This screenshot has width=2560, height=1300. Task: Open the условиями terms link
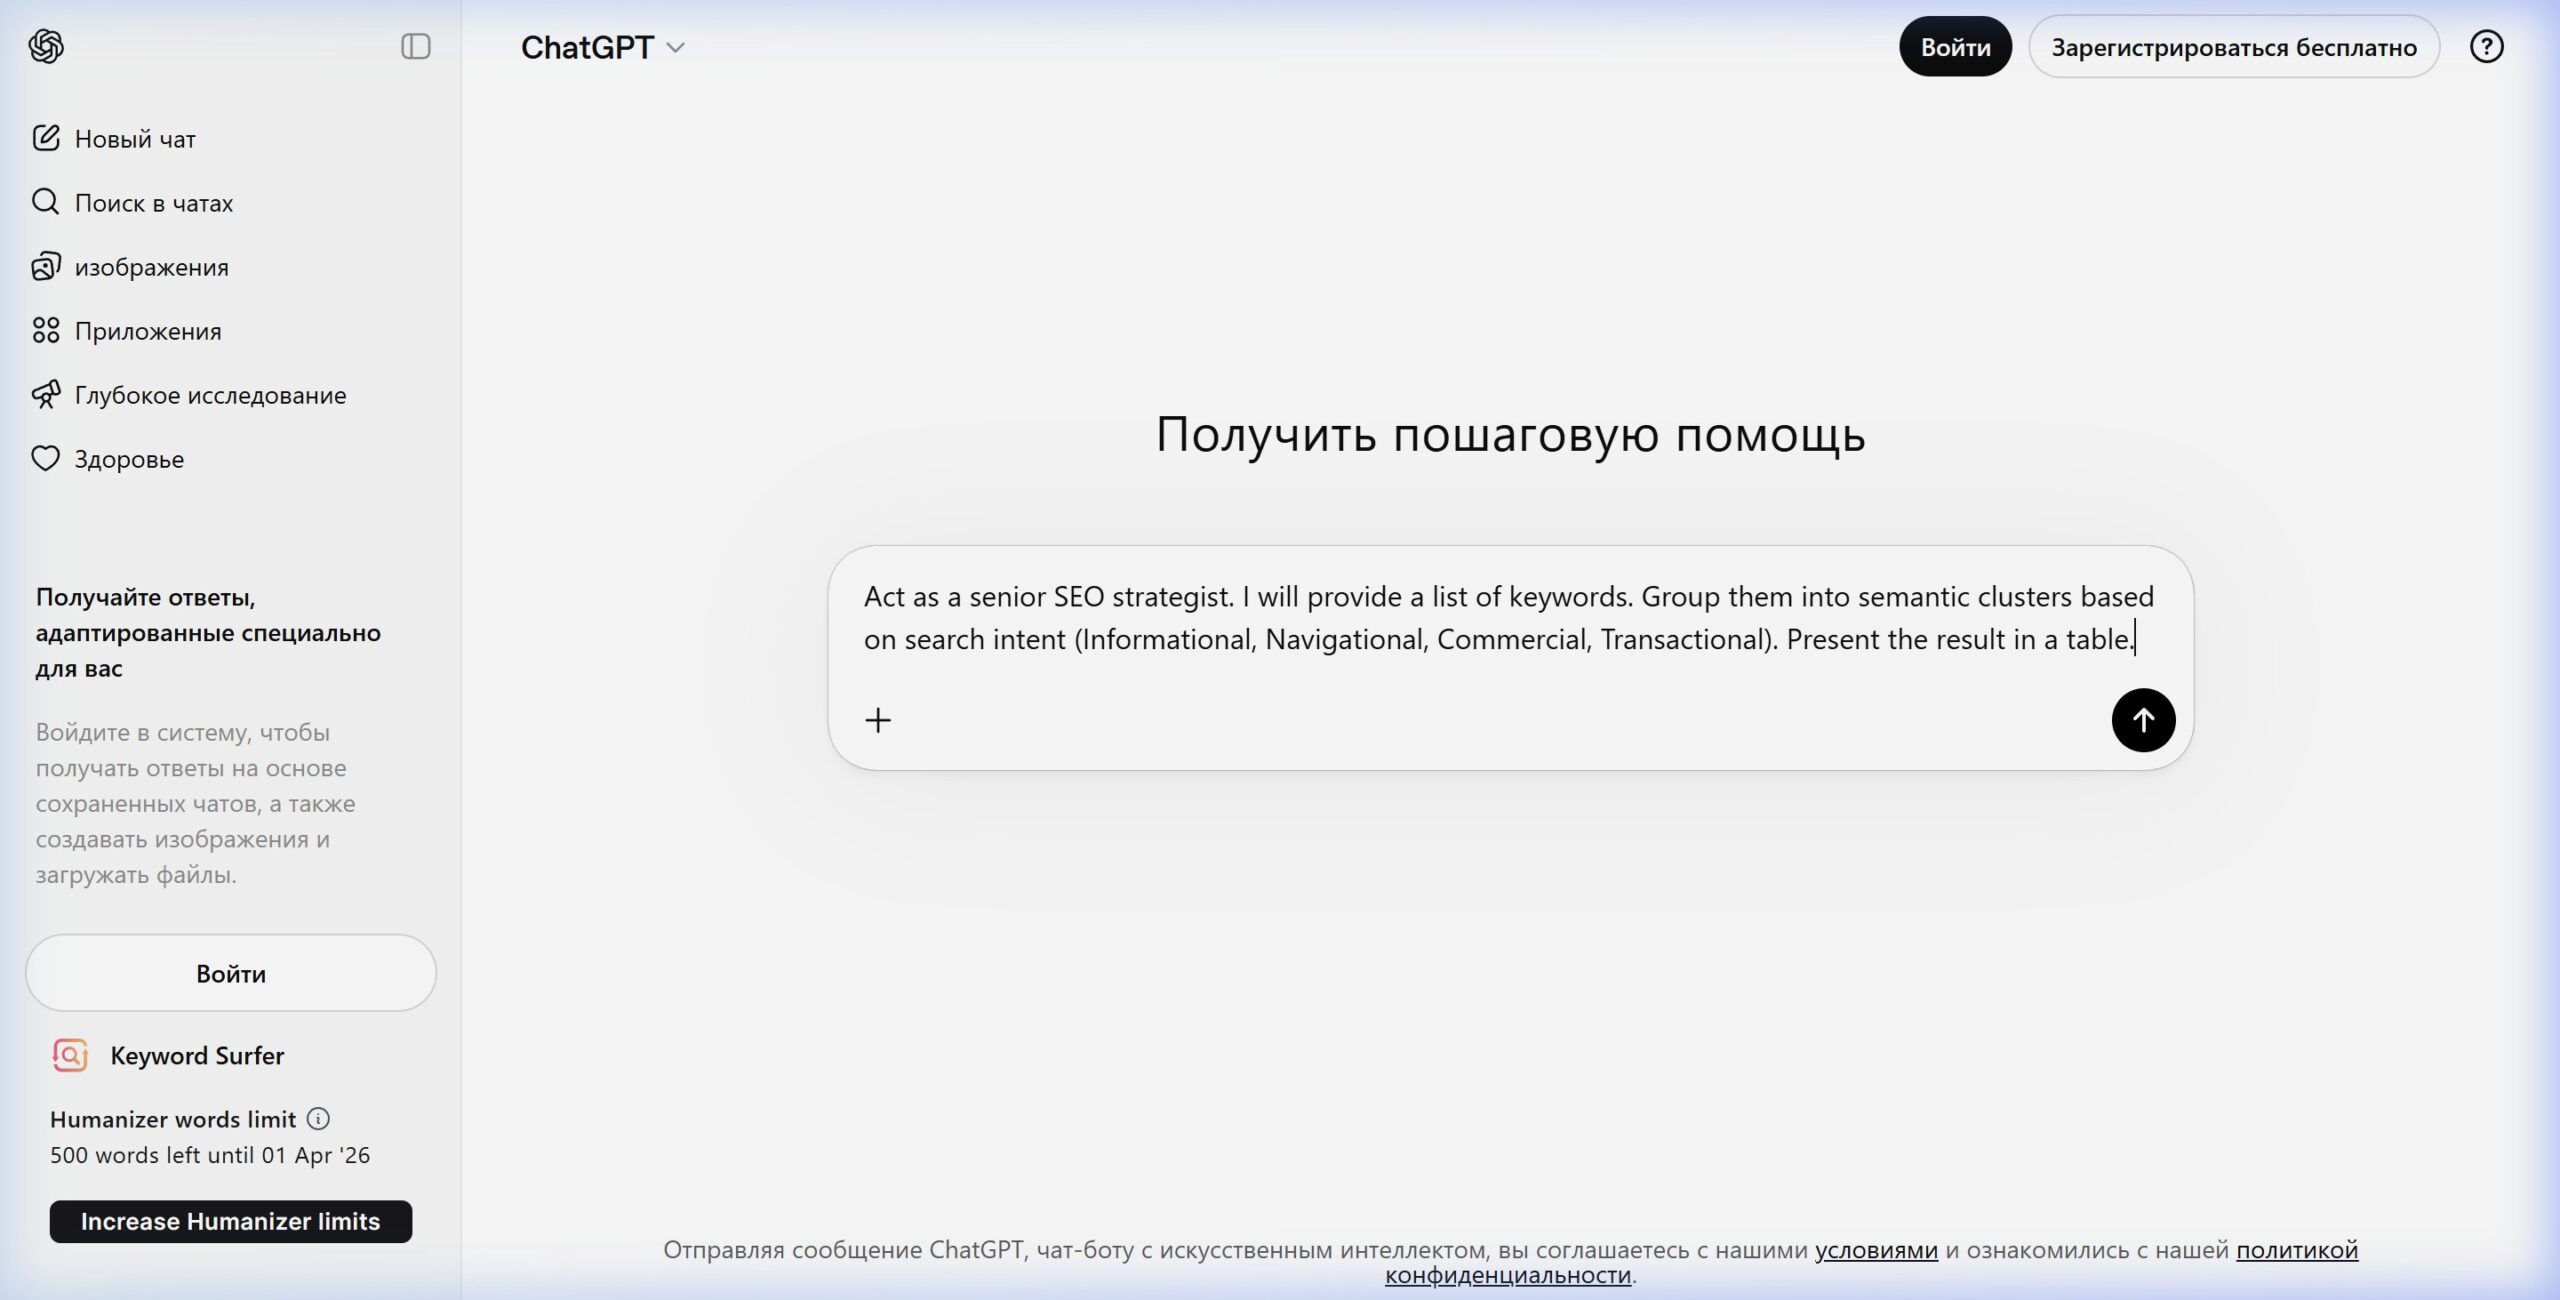1876,1250
